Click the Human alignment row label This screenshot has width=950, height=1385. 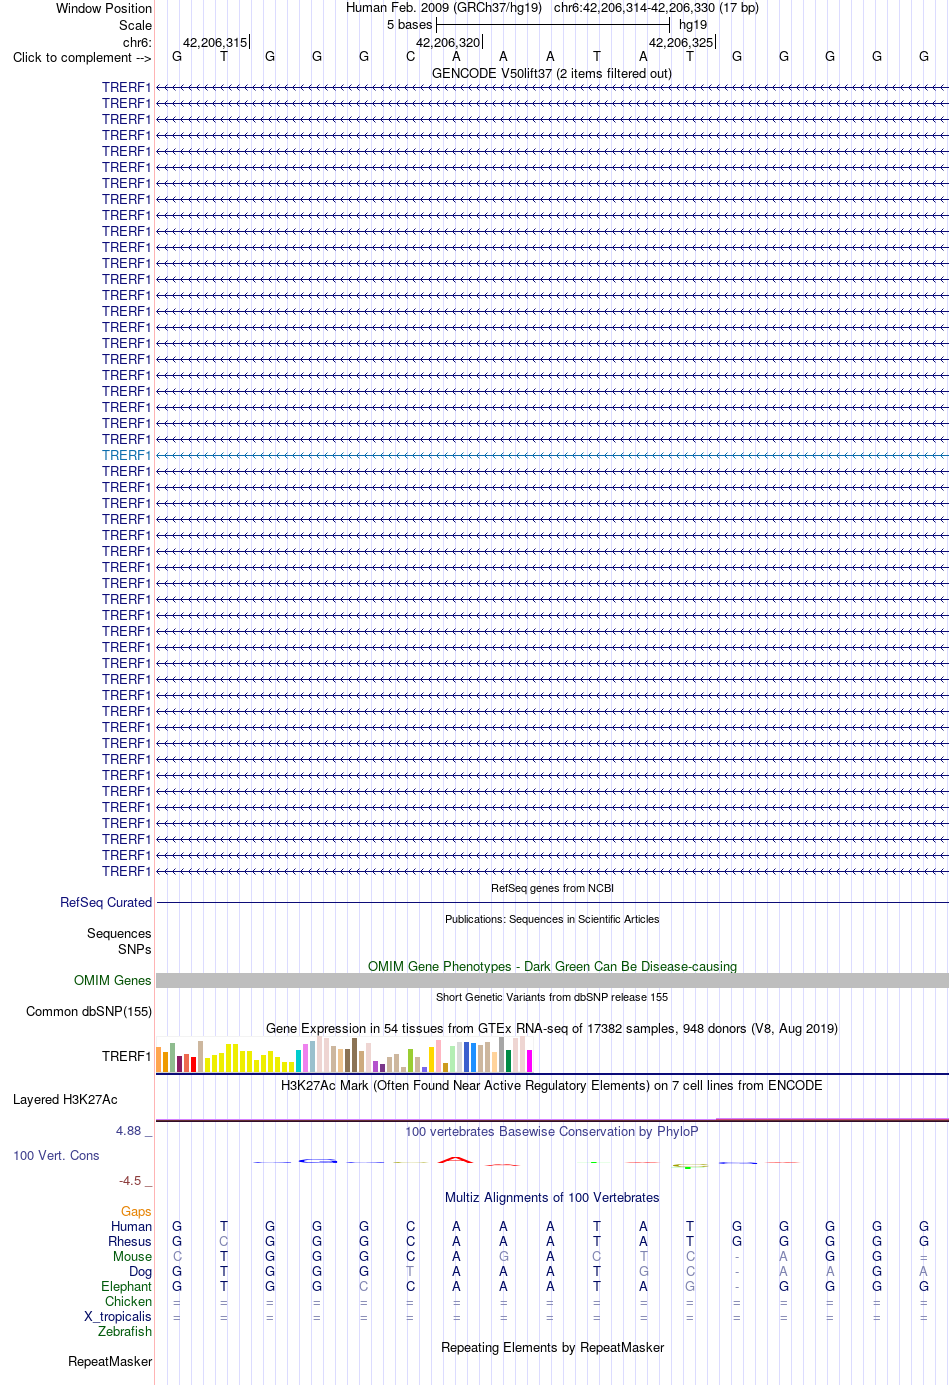point(131,1226)
